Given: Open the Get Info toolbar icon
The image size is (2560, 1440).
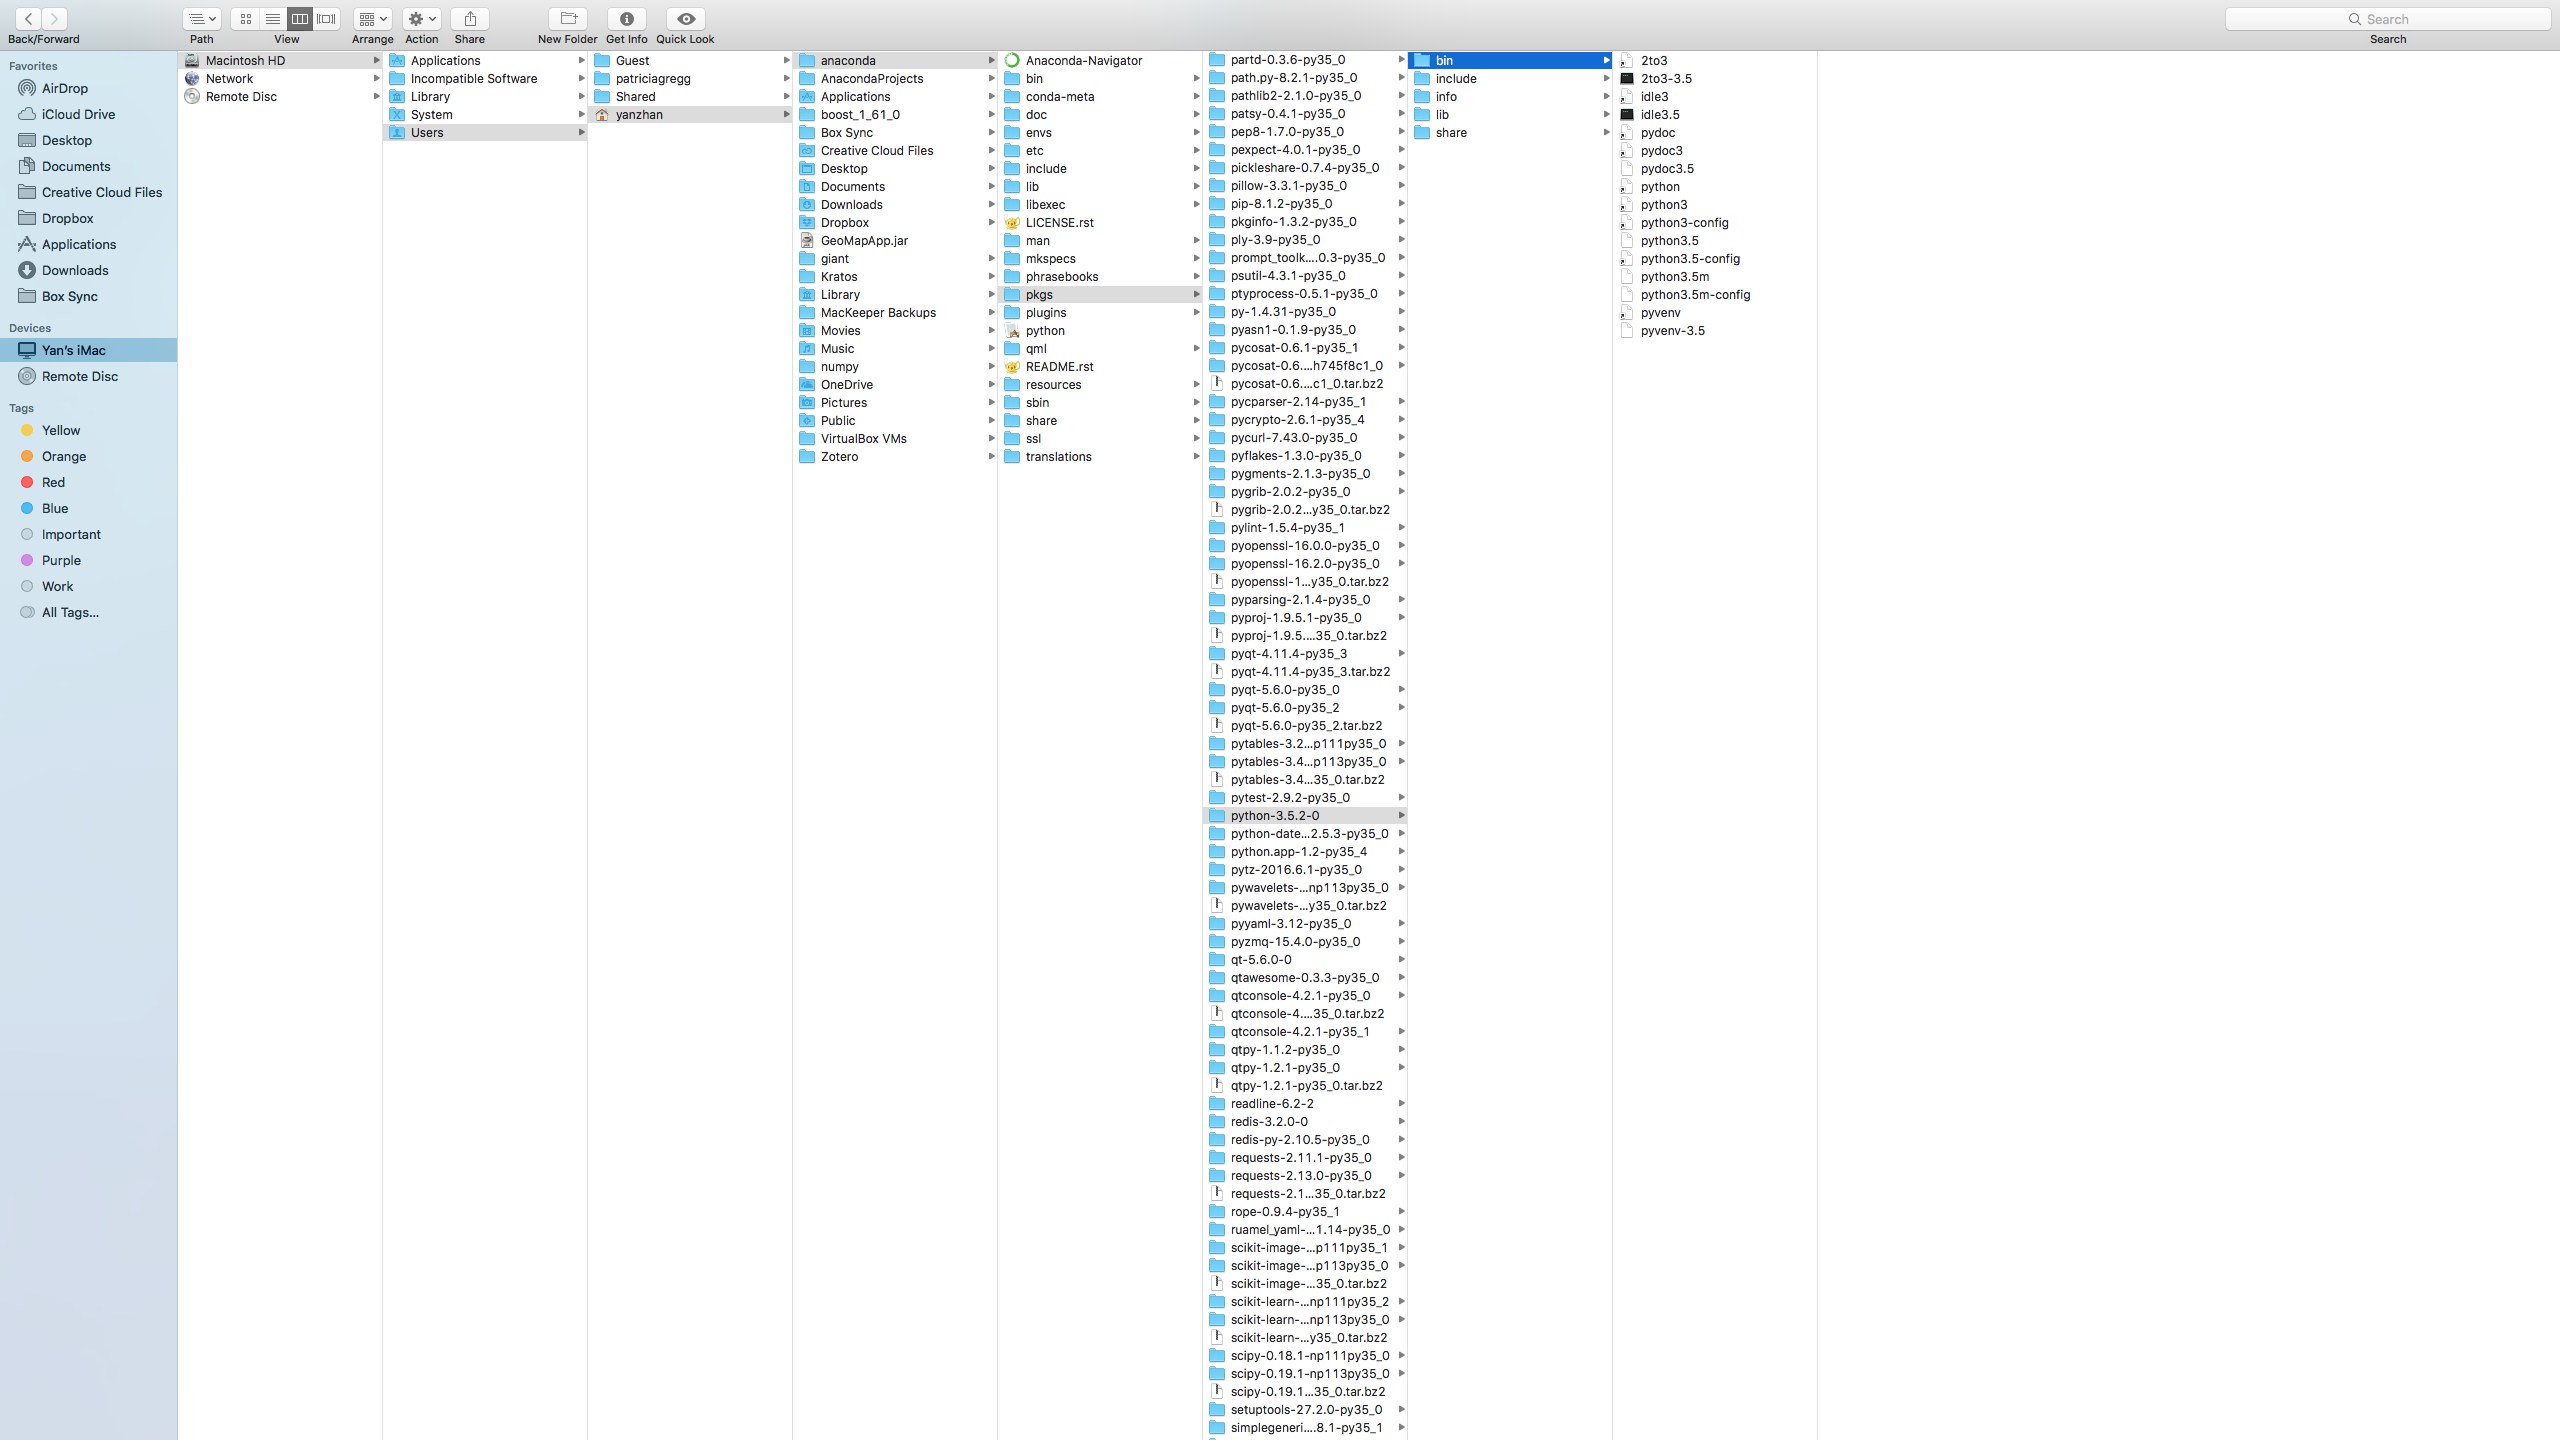Looking at the screenshot, I should [x=626, y=19].
